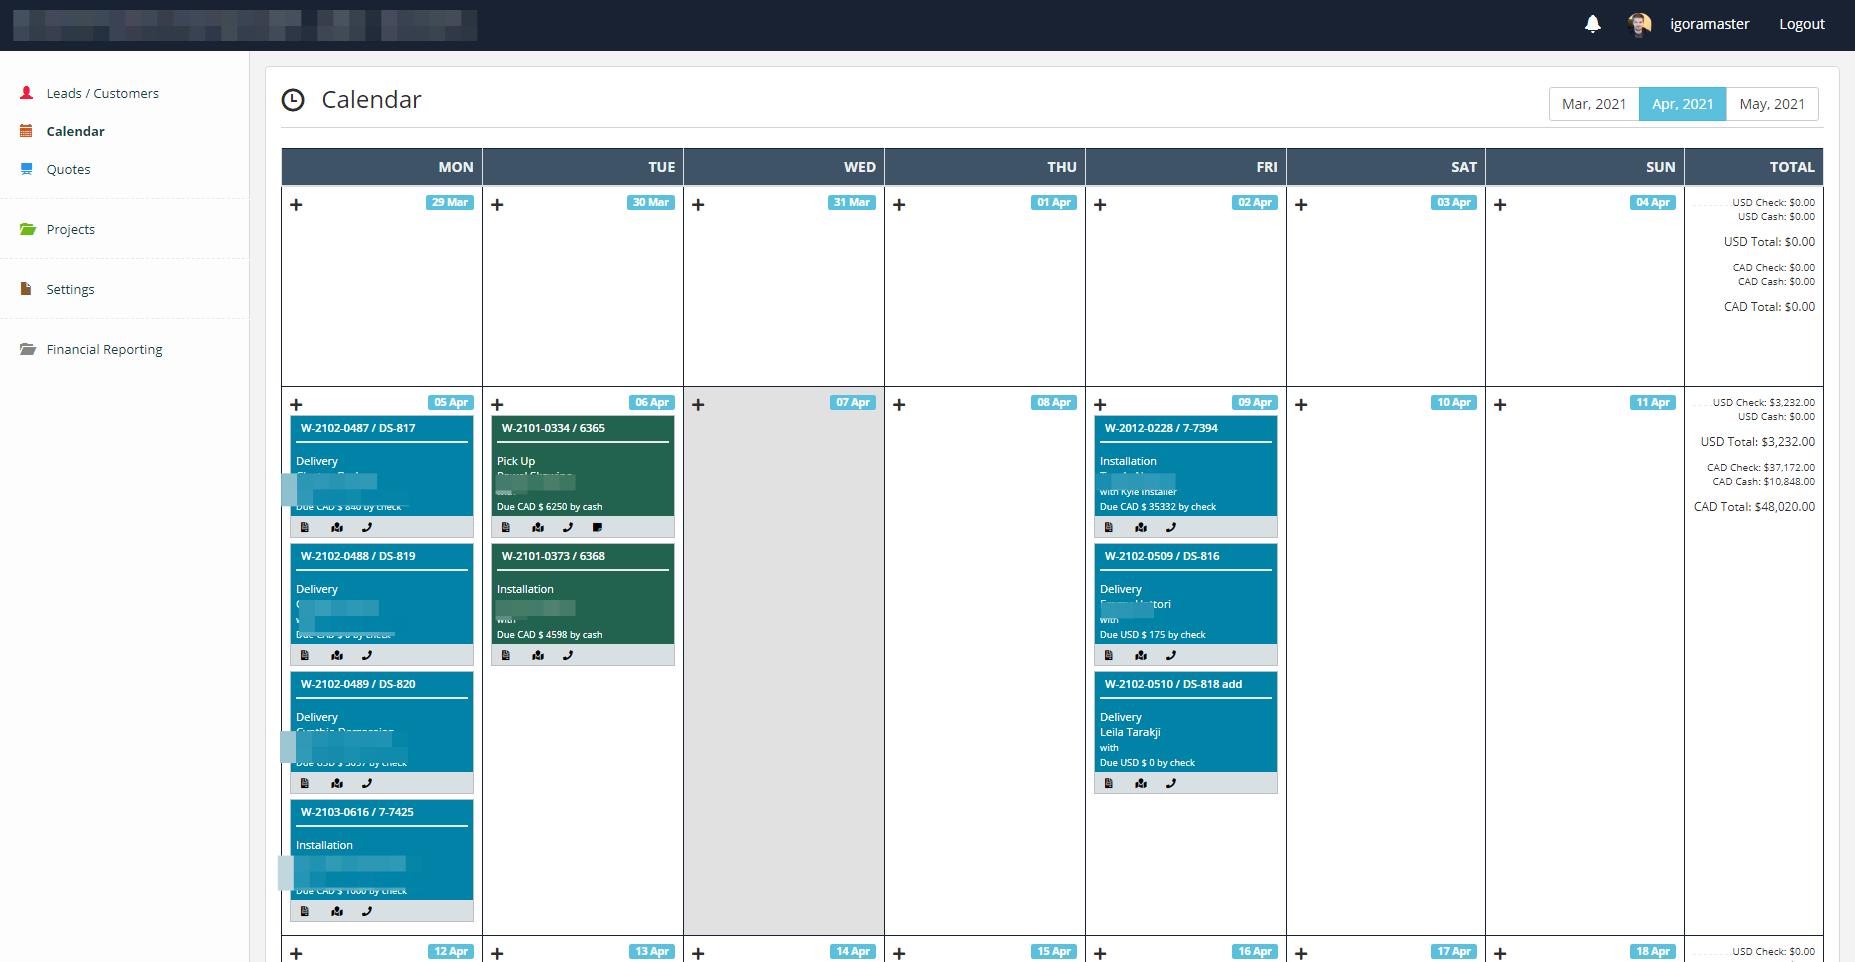Go to Financial Reporting section
Viewport: 1855px width, 962px height.
[104, 349]
